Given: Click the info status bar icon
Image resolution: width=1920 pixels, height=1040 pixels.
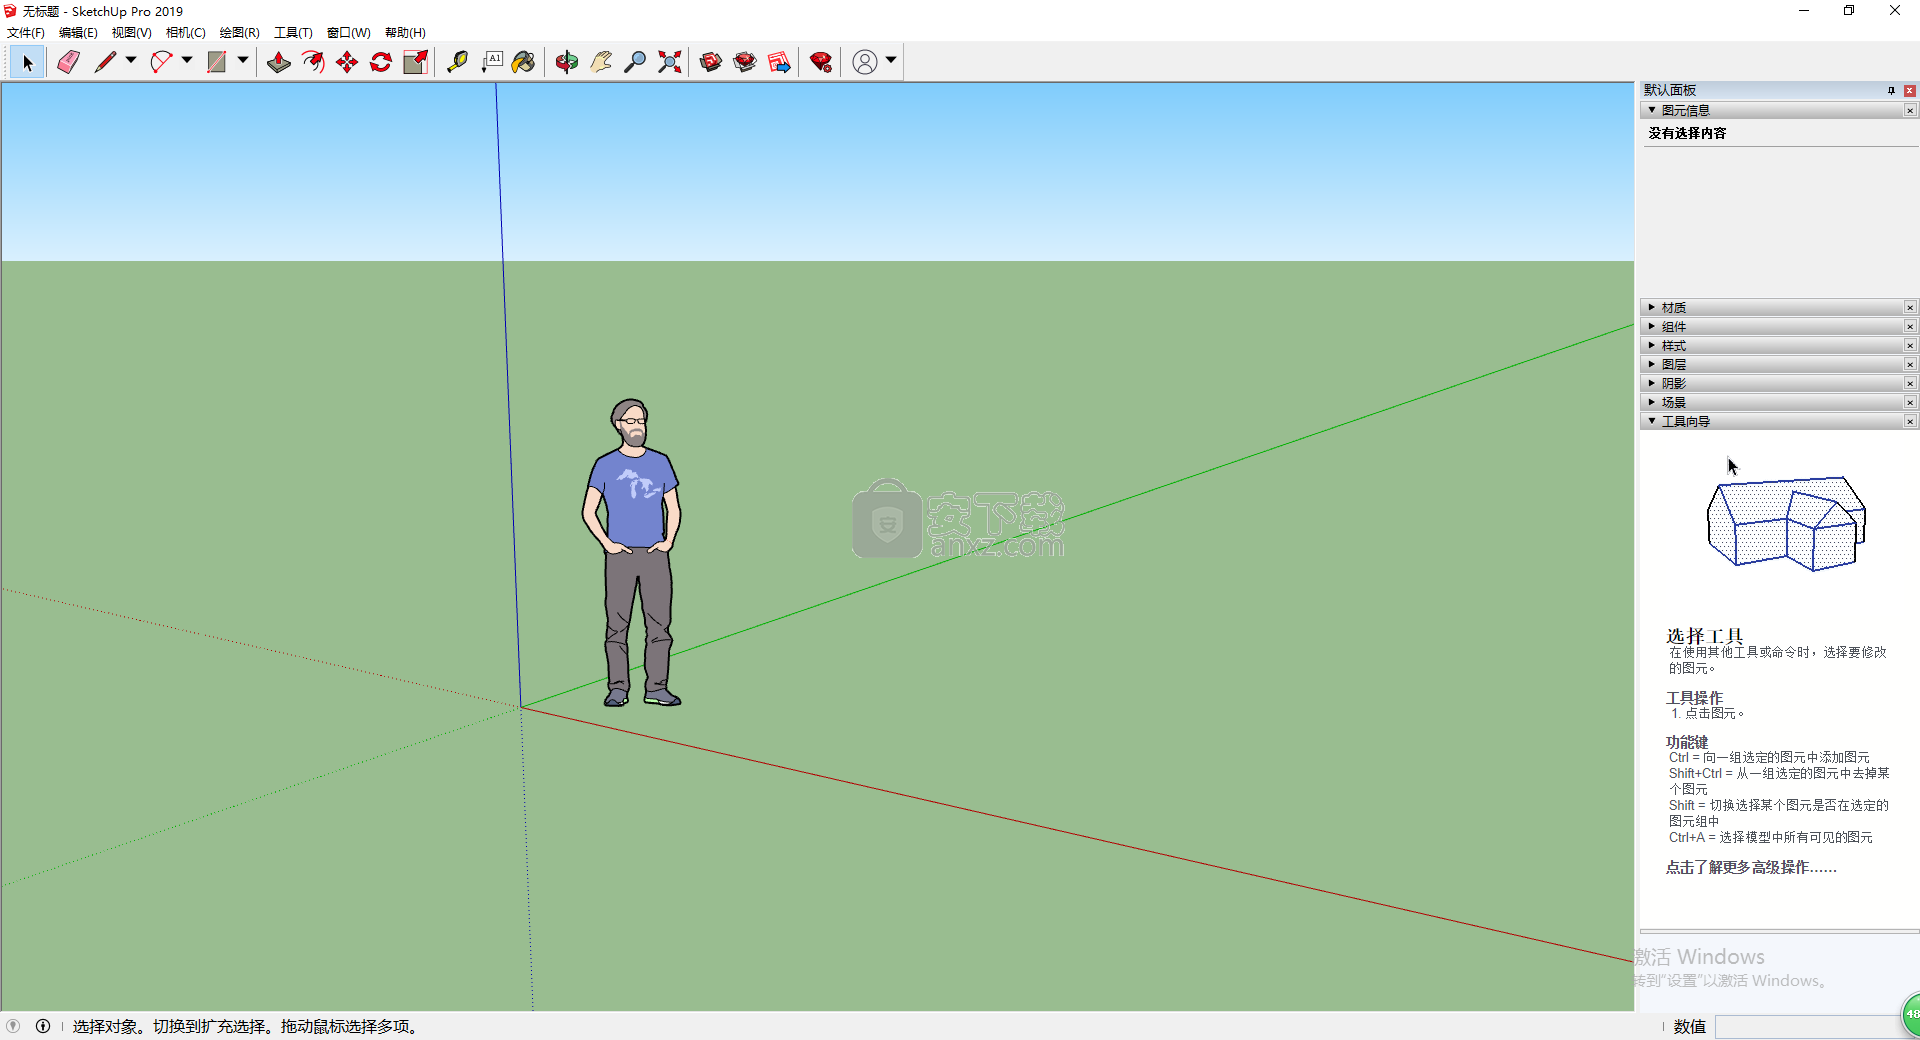Looking at the screenshot, I should (x=43, y=1026).
